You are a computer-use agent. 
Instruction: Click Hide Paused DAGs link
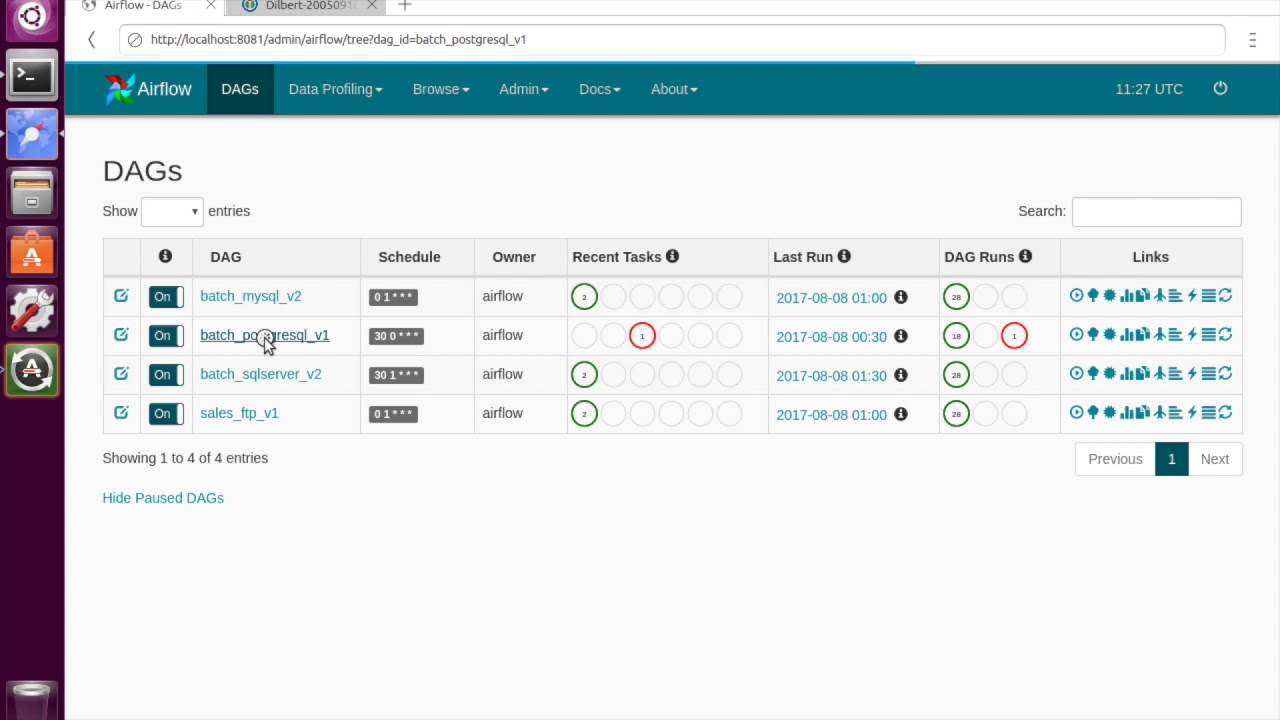pos(163,498)
